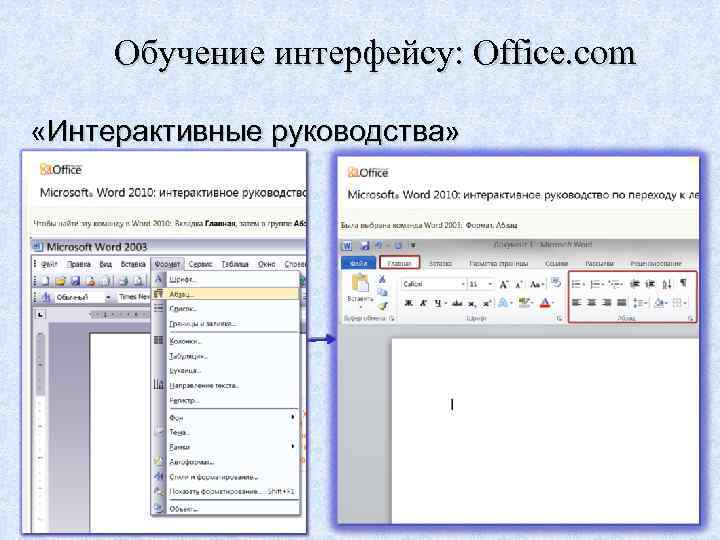
Task: Pick the Shading paint bucket color
Action: click(659, 303)
